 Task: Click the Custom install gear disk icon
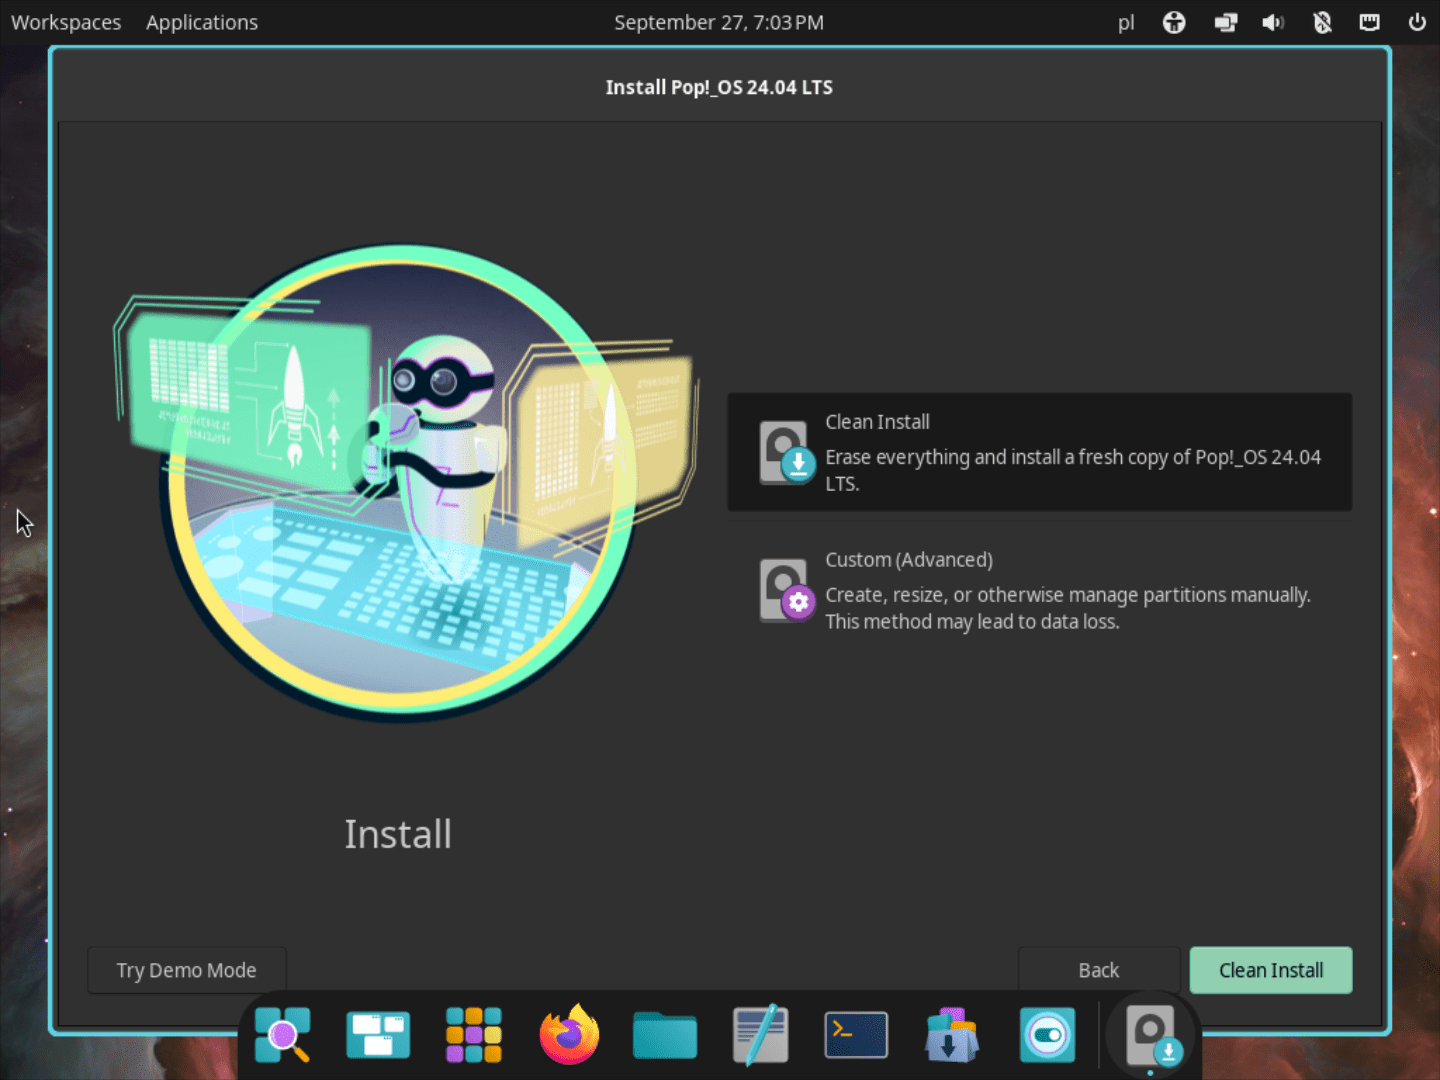click(x=787, y=590)
